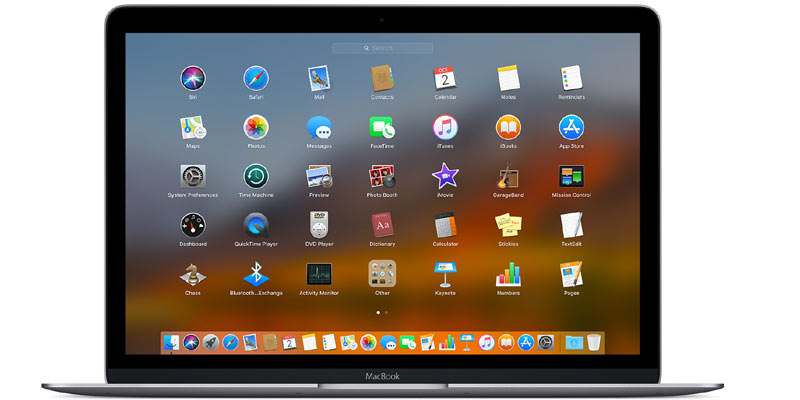Launch Bluetooth File Exchange
The image size is (800, 400).
tap(256, 274)
